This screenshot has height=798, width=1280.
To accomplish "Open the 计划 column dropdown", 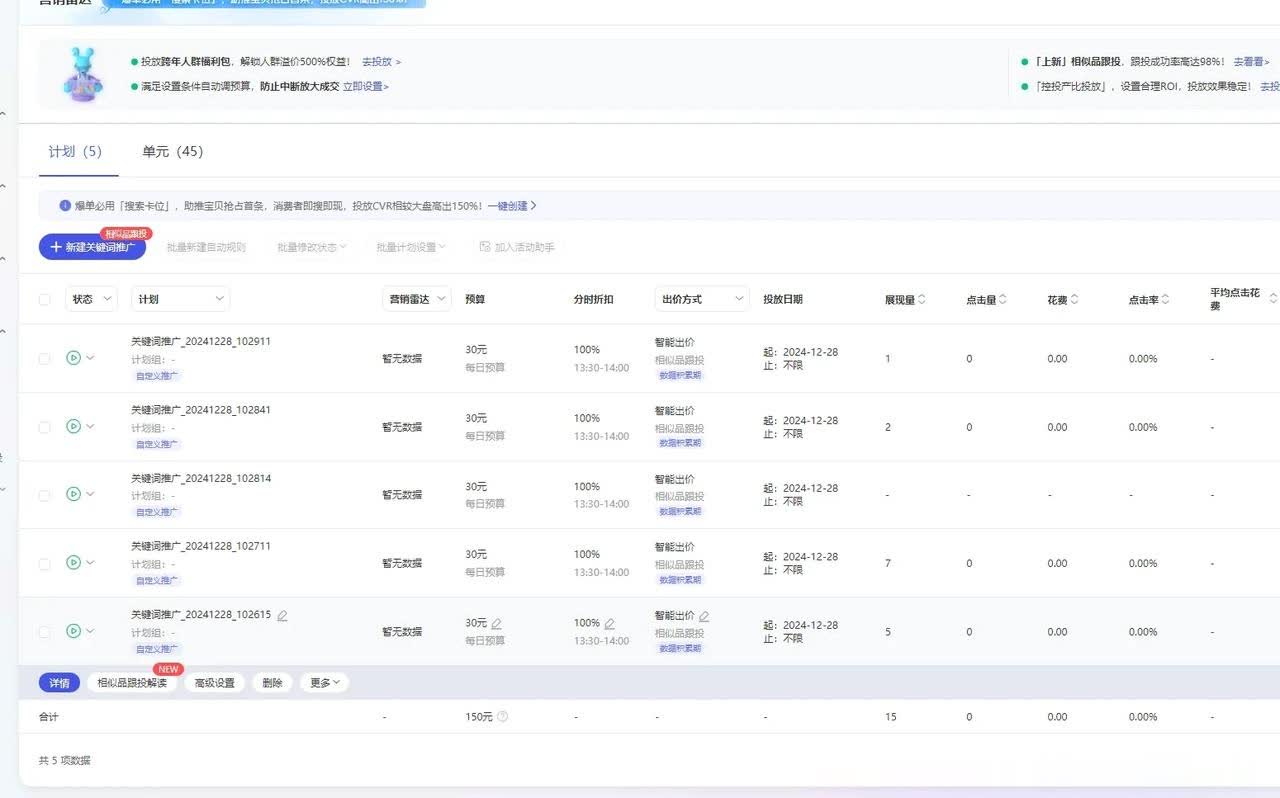I will click(x=180, y=299).
